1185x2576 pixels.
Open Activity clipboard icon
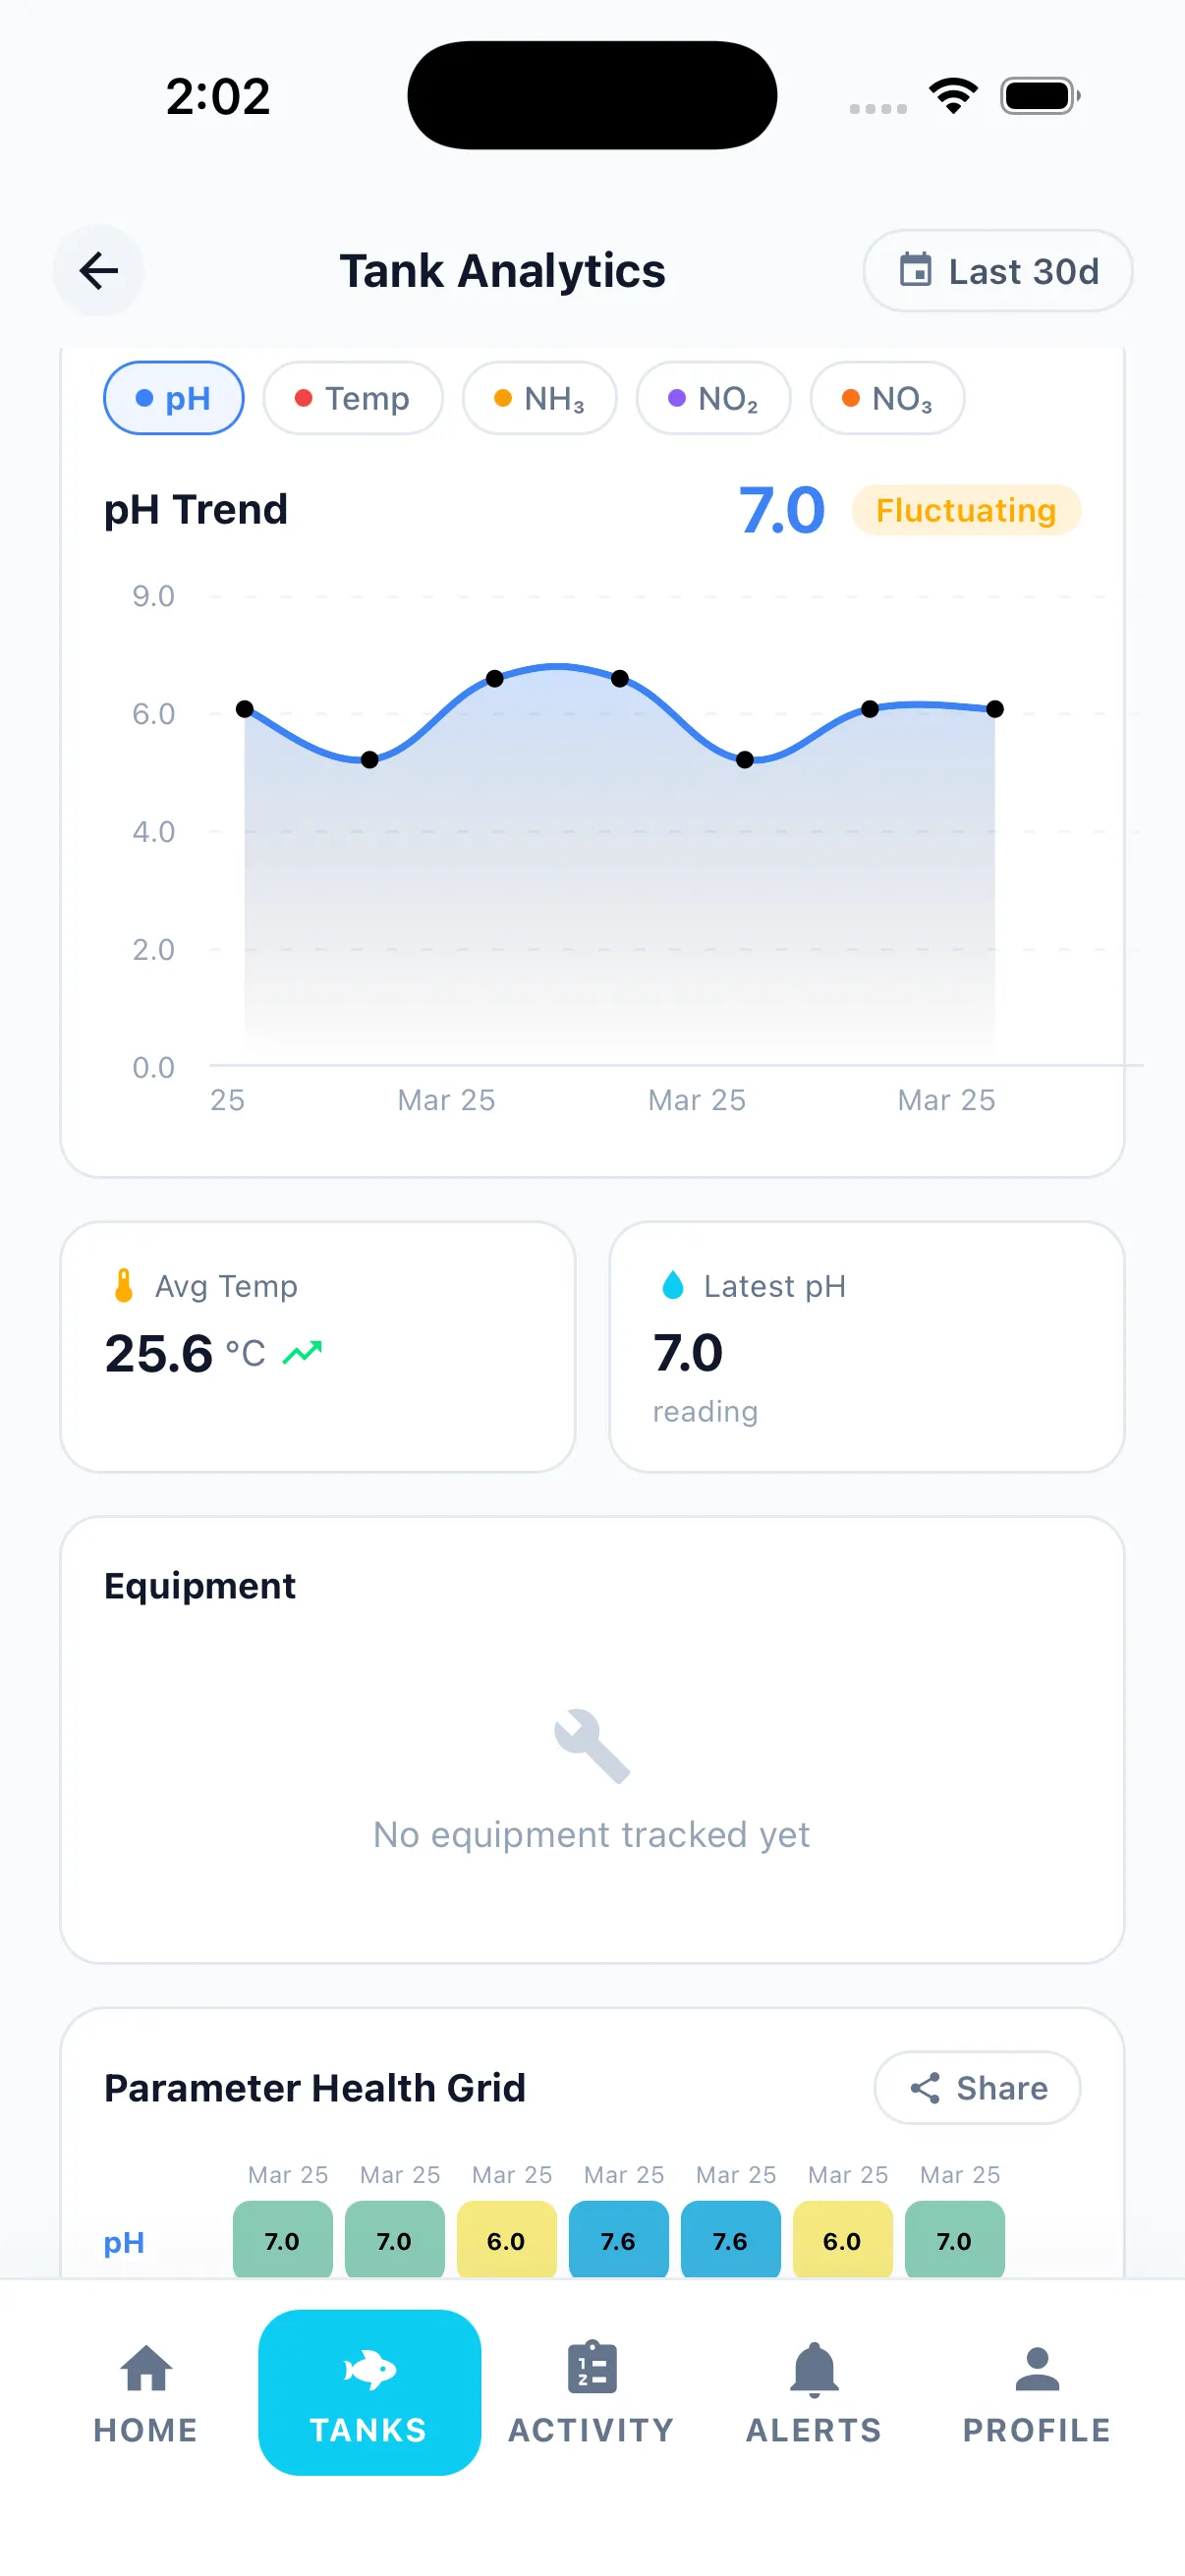tap(592, 2367)
